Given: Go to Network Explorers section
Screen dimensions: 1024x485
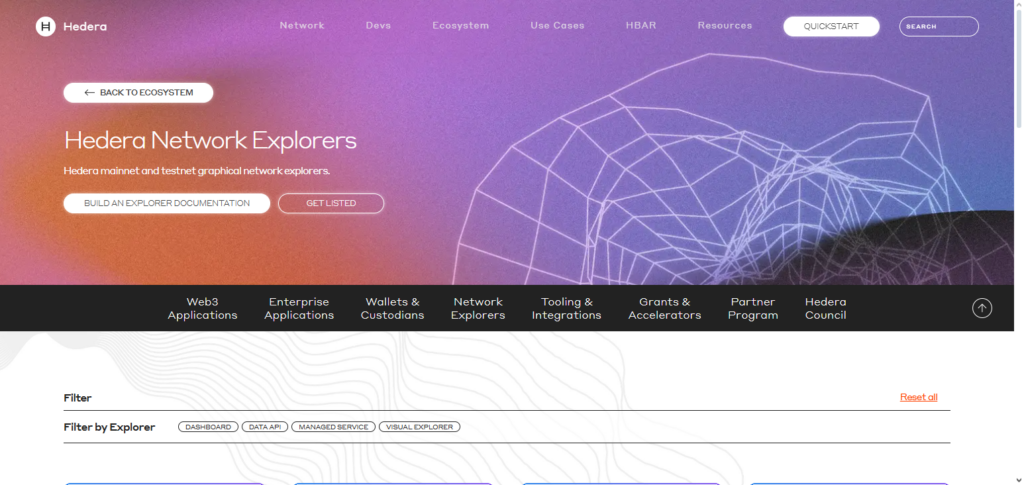Looking at the screenshot, I should click(x=478, y=308).
